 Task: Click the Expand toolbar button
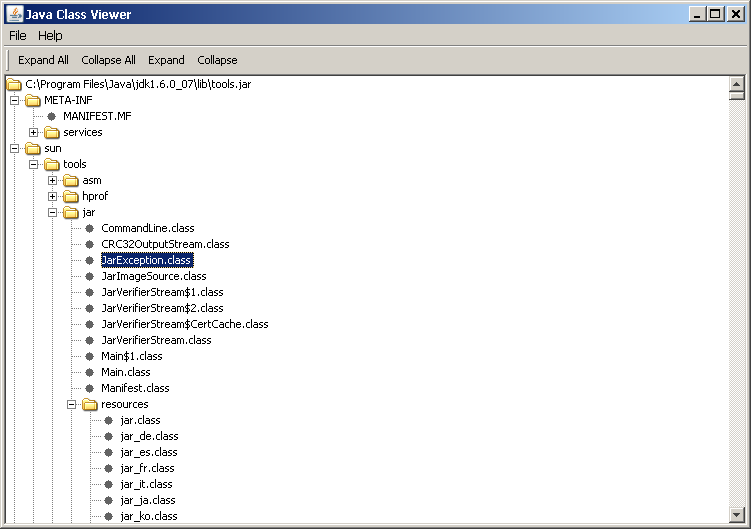click(166, 60)
